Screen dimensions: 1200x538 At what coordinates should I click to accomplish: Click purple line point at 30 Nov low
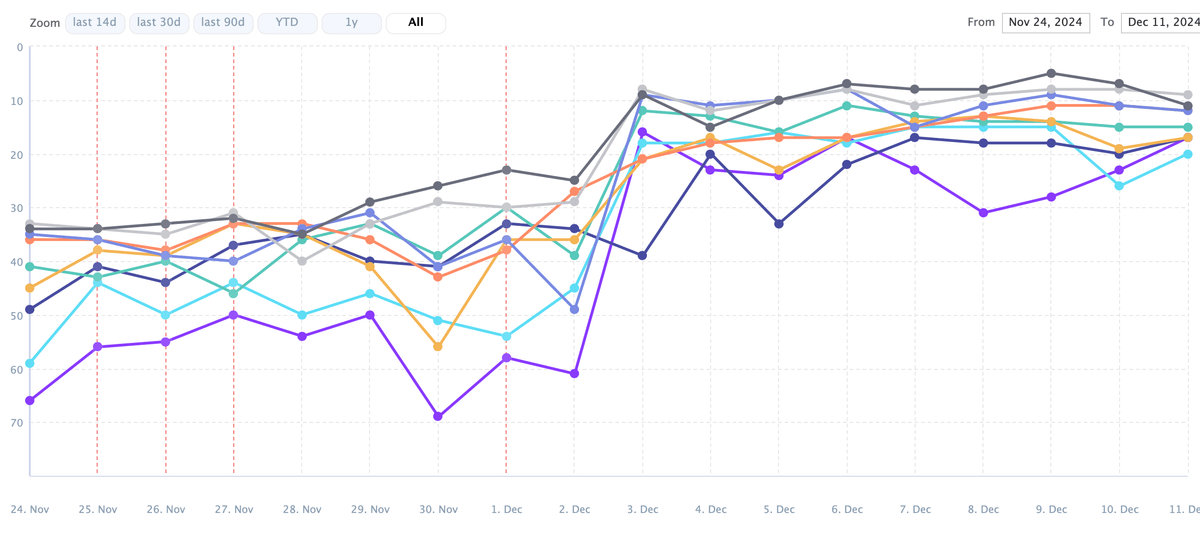click(x=438, y=416)
